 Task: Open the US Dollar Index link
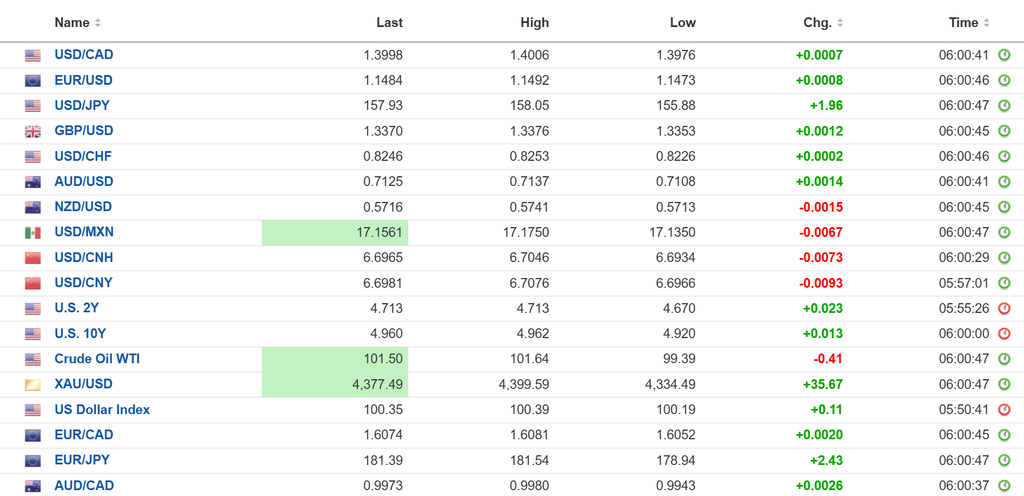pos(103,410)
